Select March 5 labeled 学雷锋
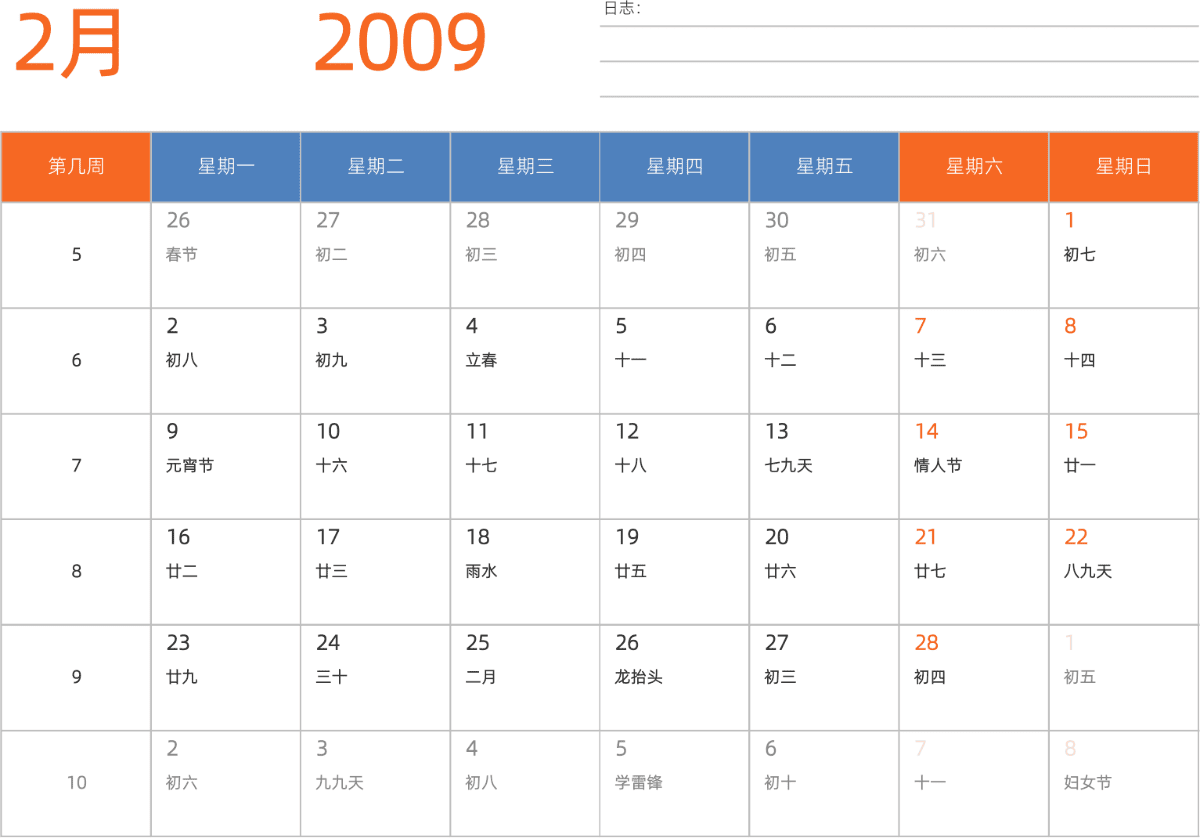 tap(674, 783)
